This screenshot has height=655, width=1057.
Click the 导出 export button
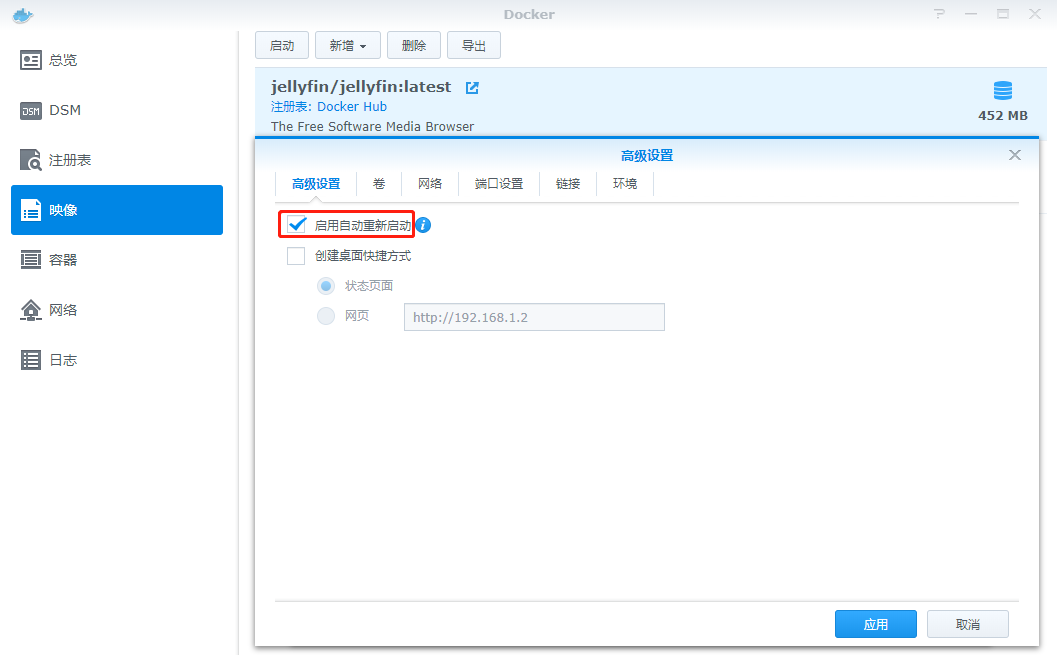pos(474,45)
